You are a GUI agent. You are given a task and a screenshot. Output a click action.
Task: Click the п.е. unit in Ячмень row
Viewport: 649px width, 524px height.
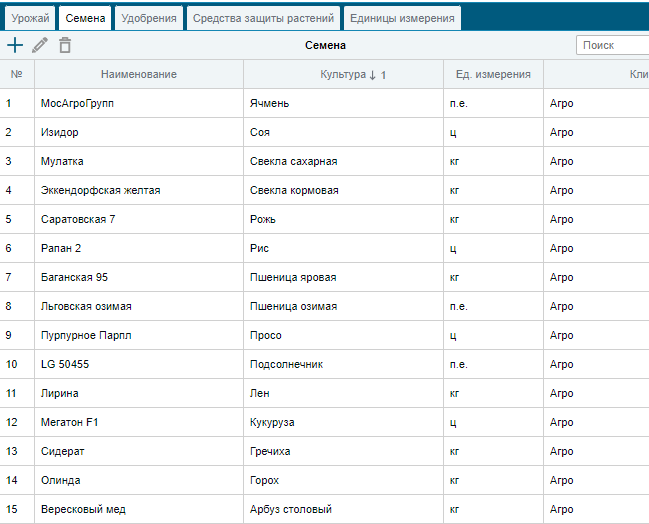coord(459,103)
